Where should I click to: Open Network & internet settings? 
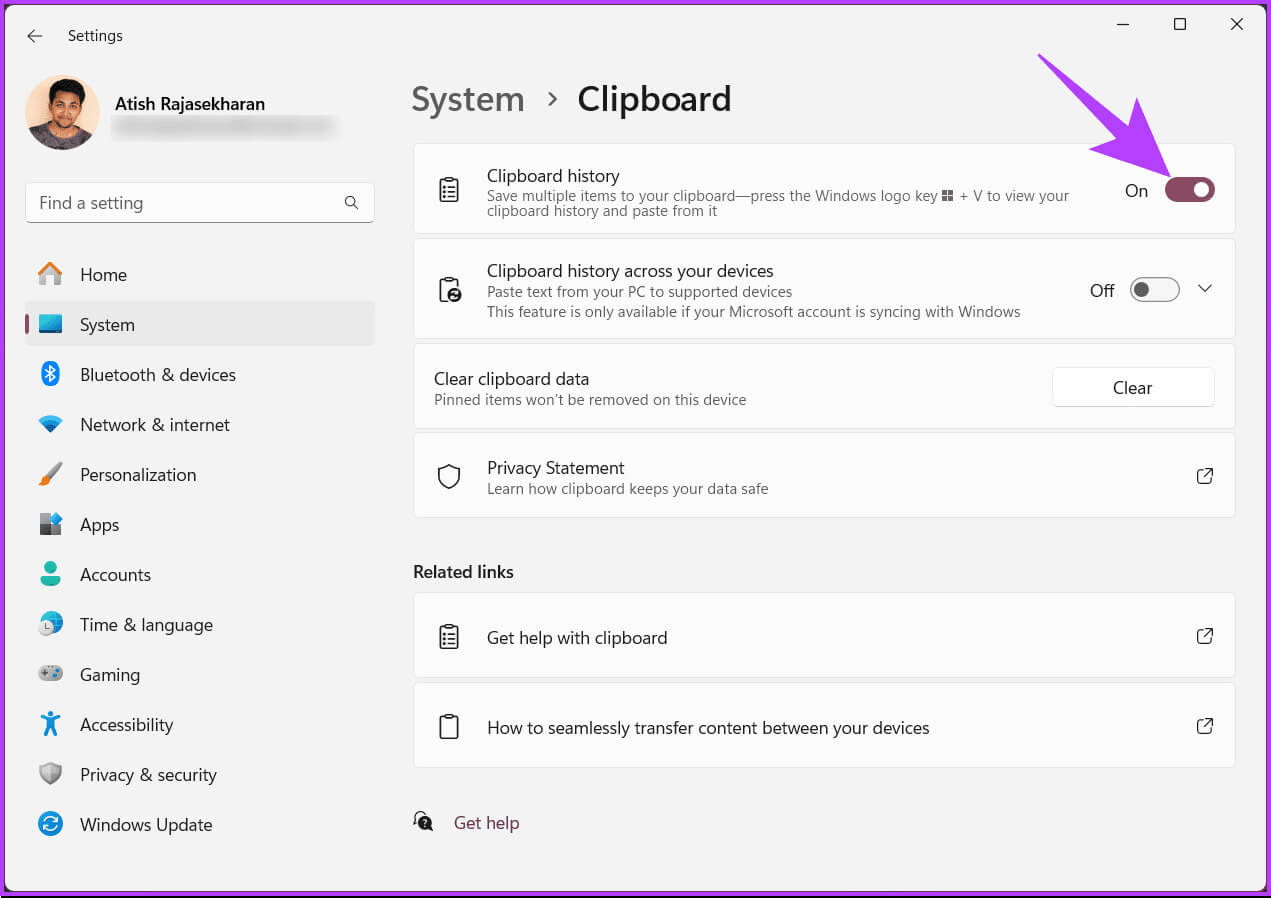200,425
